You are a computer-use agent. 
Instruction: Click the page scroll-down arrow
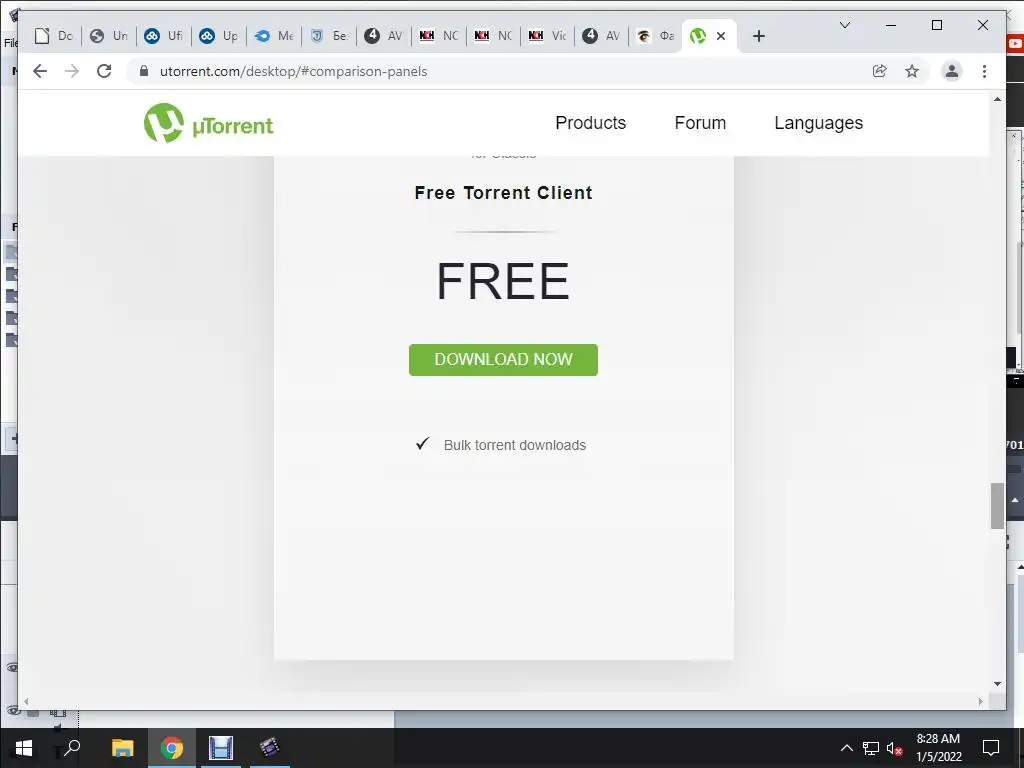pos(997,684)
